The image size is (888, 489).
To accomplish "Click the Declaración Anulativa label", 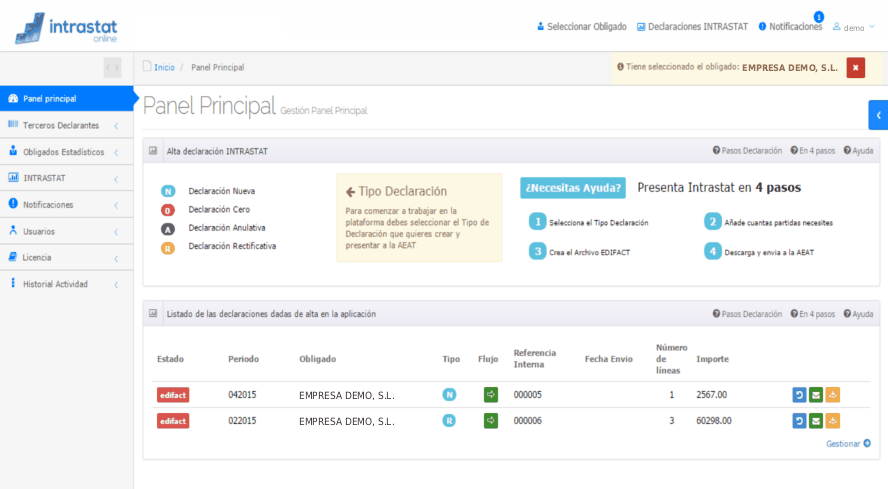I will (x=227, y=228).
